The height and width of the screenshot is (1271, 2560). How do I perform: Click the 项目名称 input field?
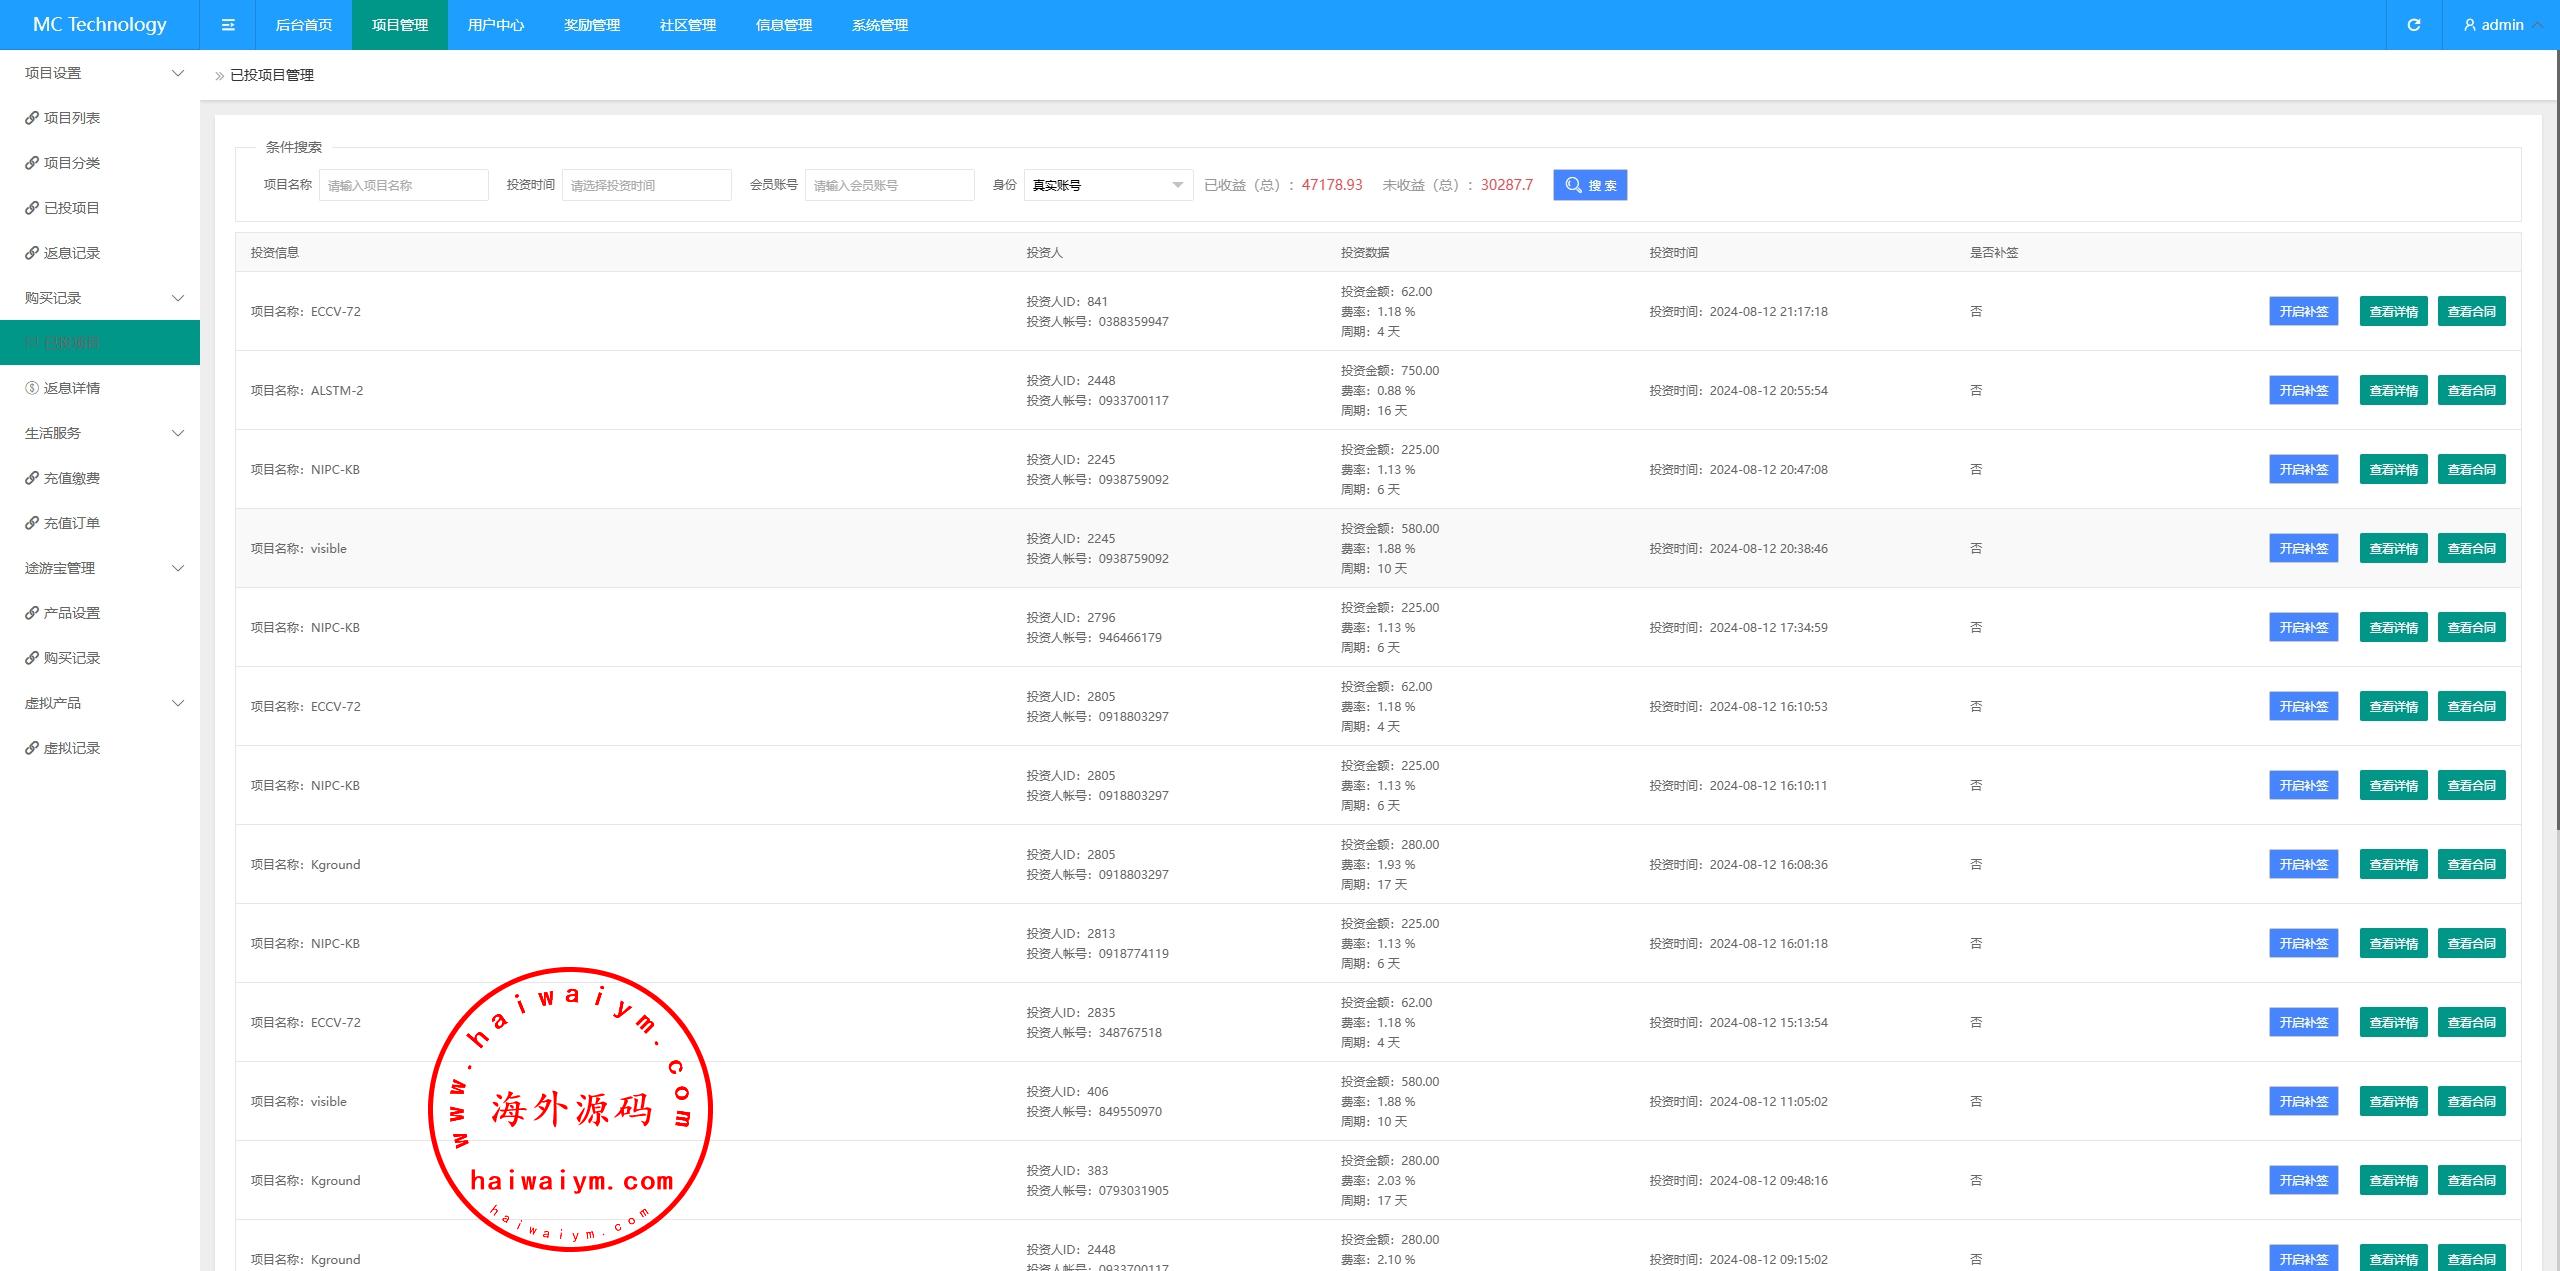tap(403, 185)
